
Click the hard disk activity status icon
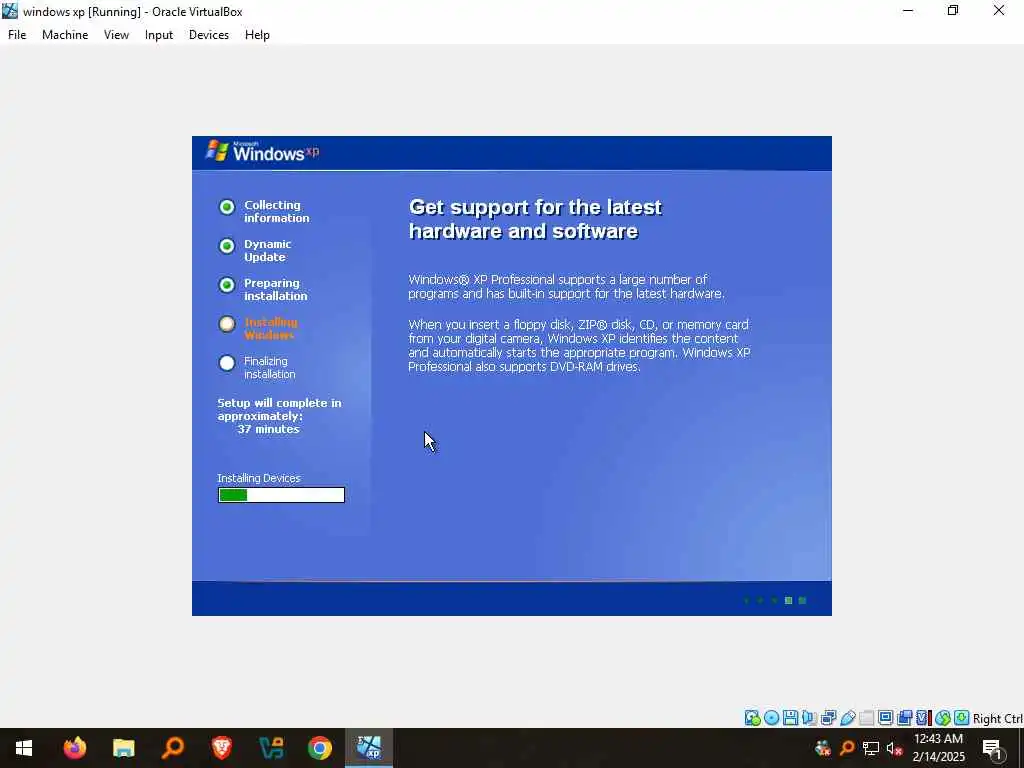point(752,718)
